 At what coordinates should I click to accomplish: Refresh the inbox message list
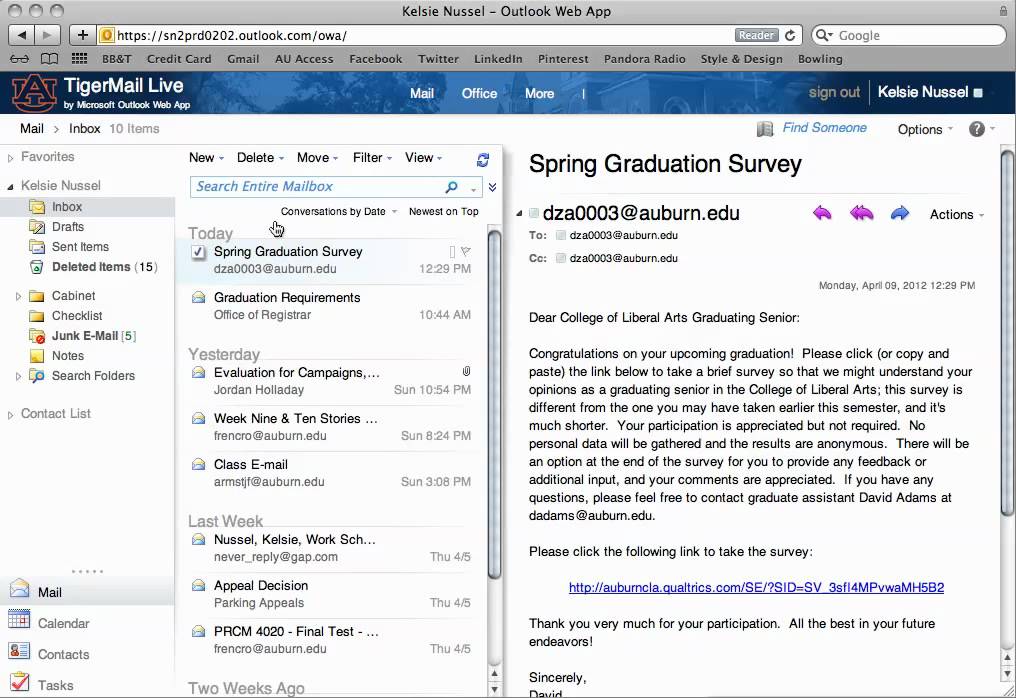483,159
